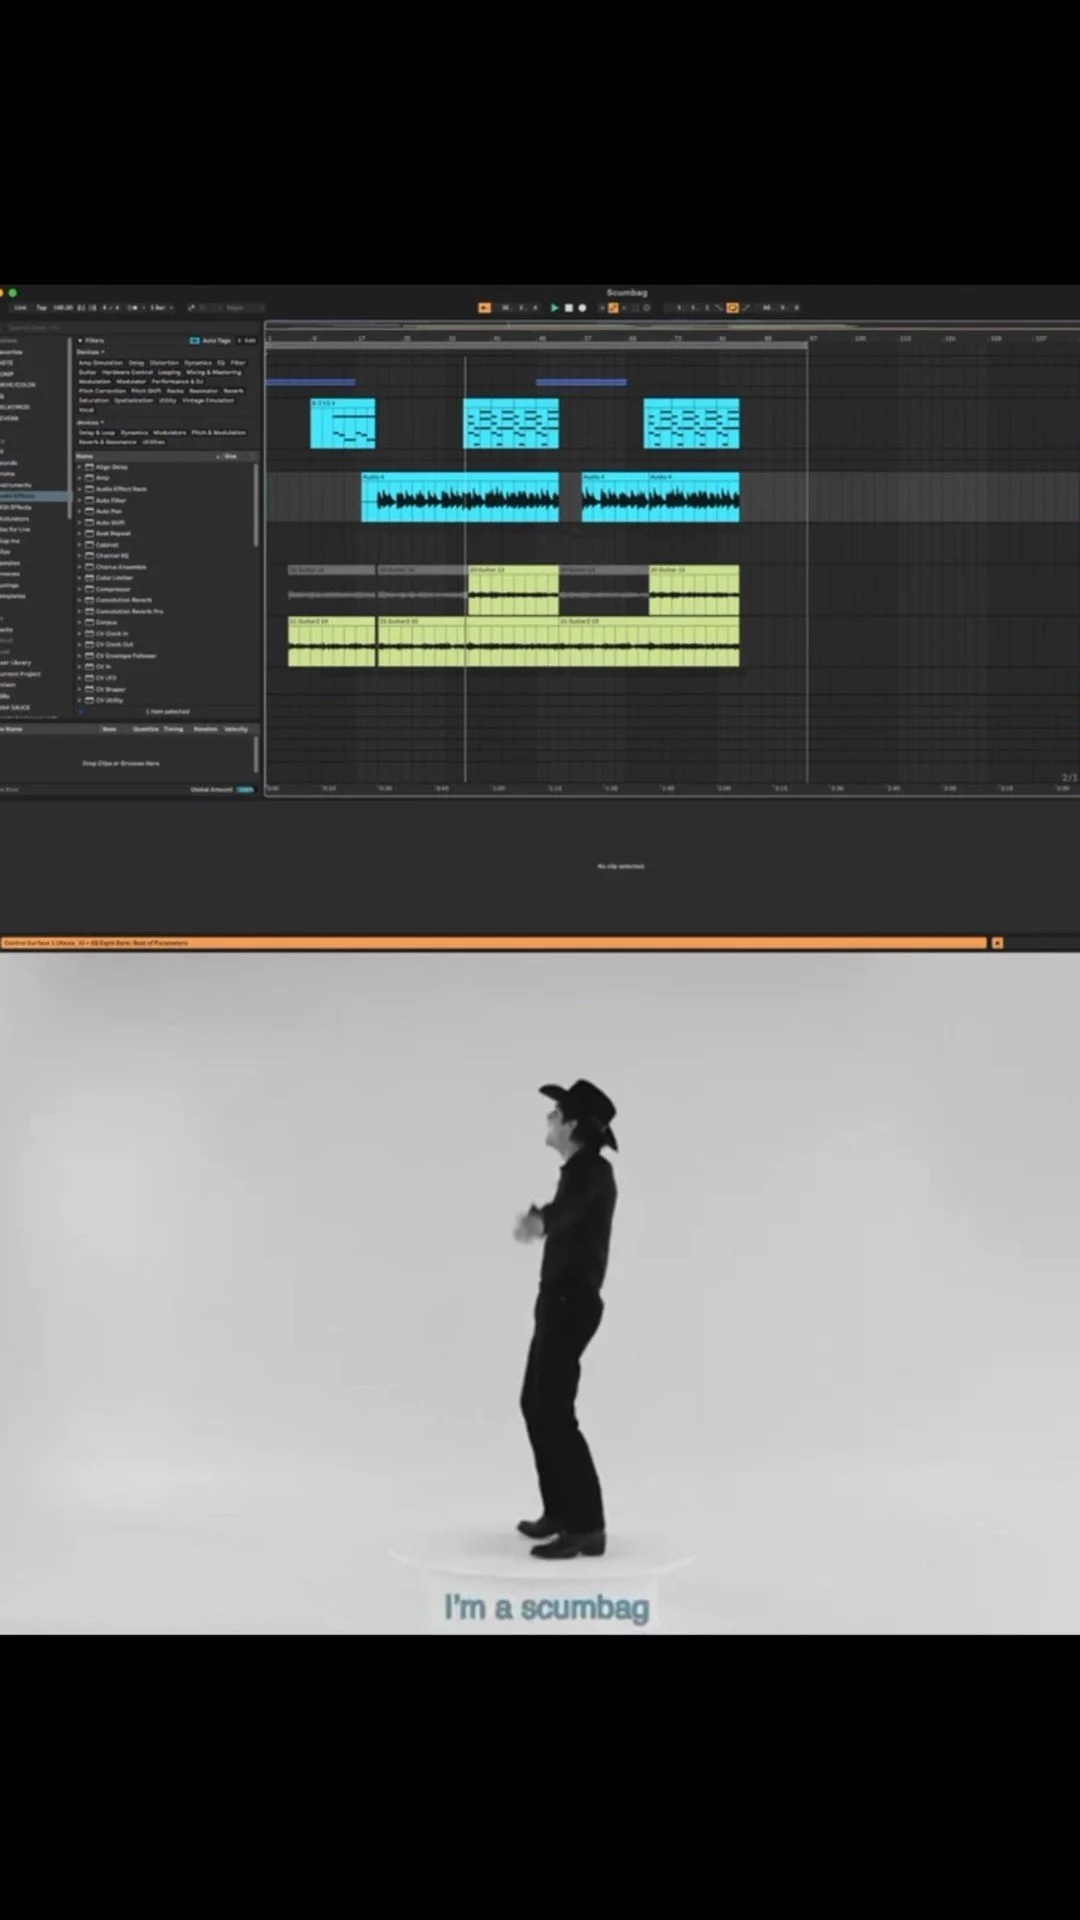Expand the Compressor device entry
This screenshot has width=1080, height=1920.
80,589
